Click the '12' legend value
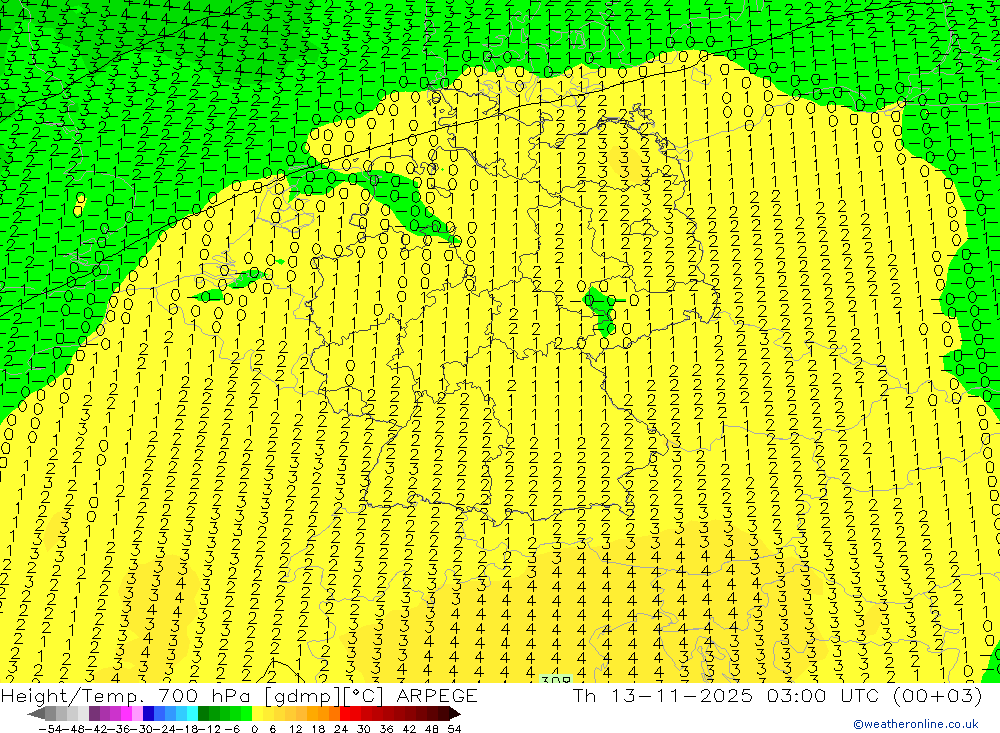 pos(295,729)
